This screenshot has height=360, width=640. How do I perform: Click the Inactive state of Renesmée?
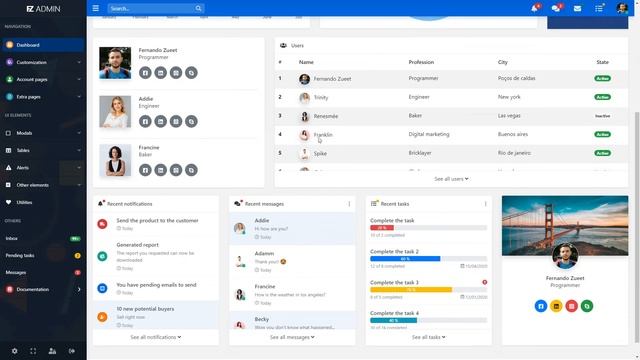pos(602,116)
